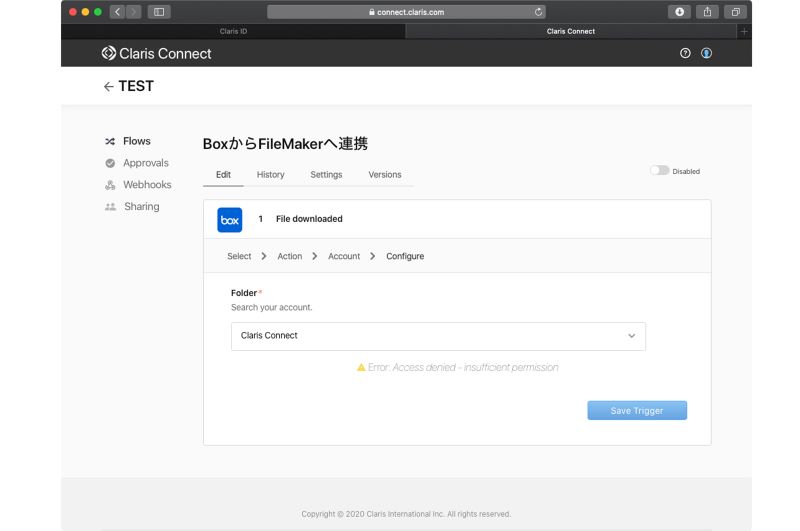Click the File downloaded step header
The width and height of the screenshot is (800, 531).
coord(309,219)
